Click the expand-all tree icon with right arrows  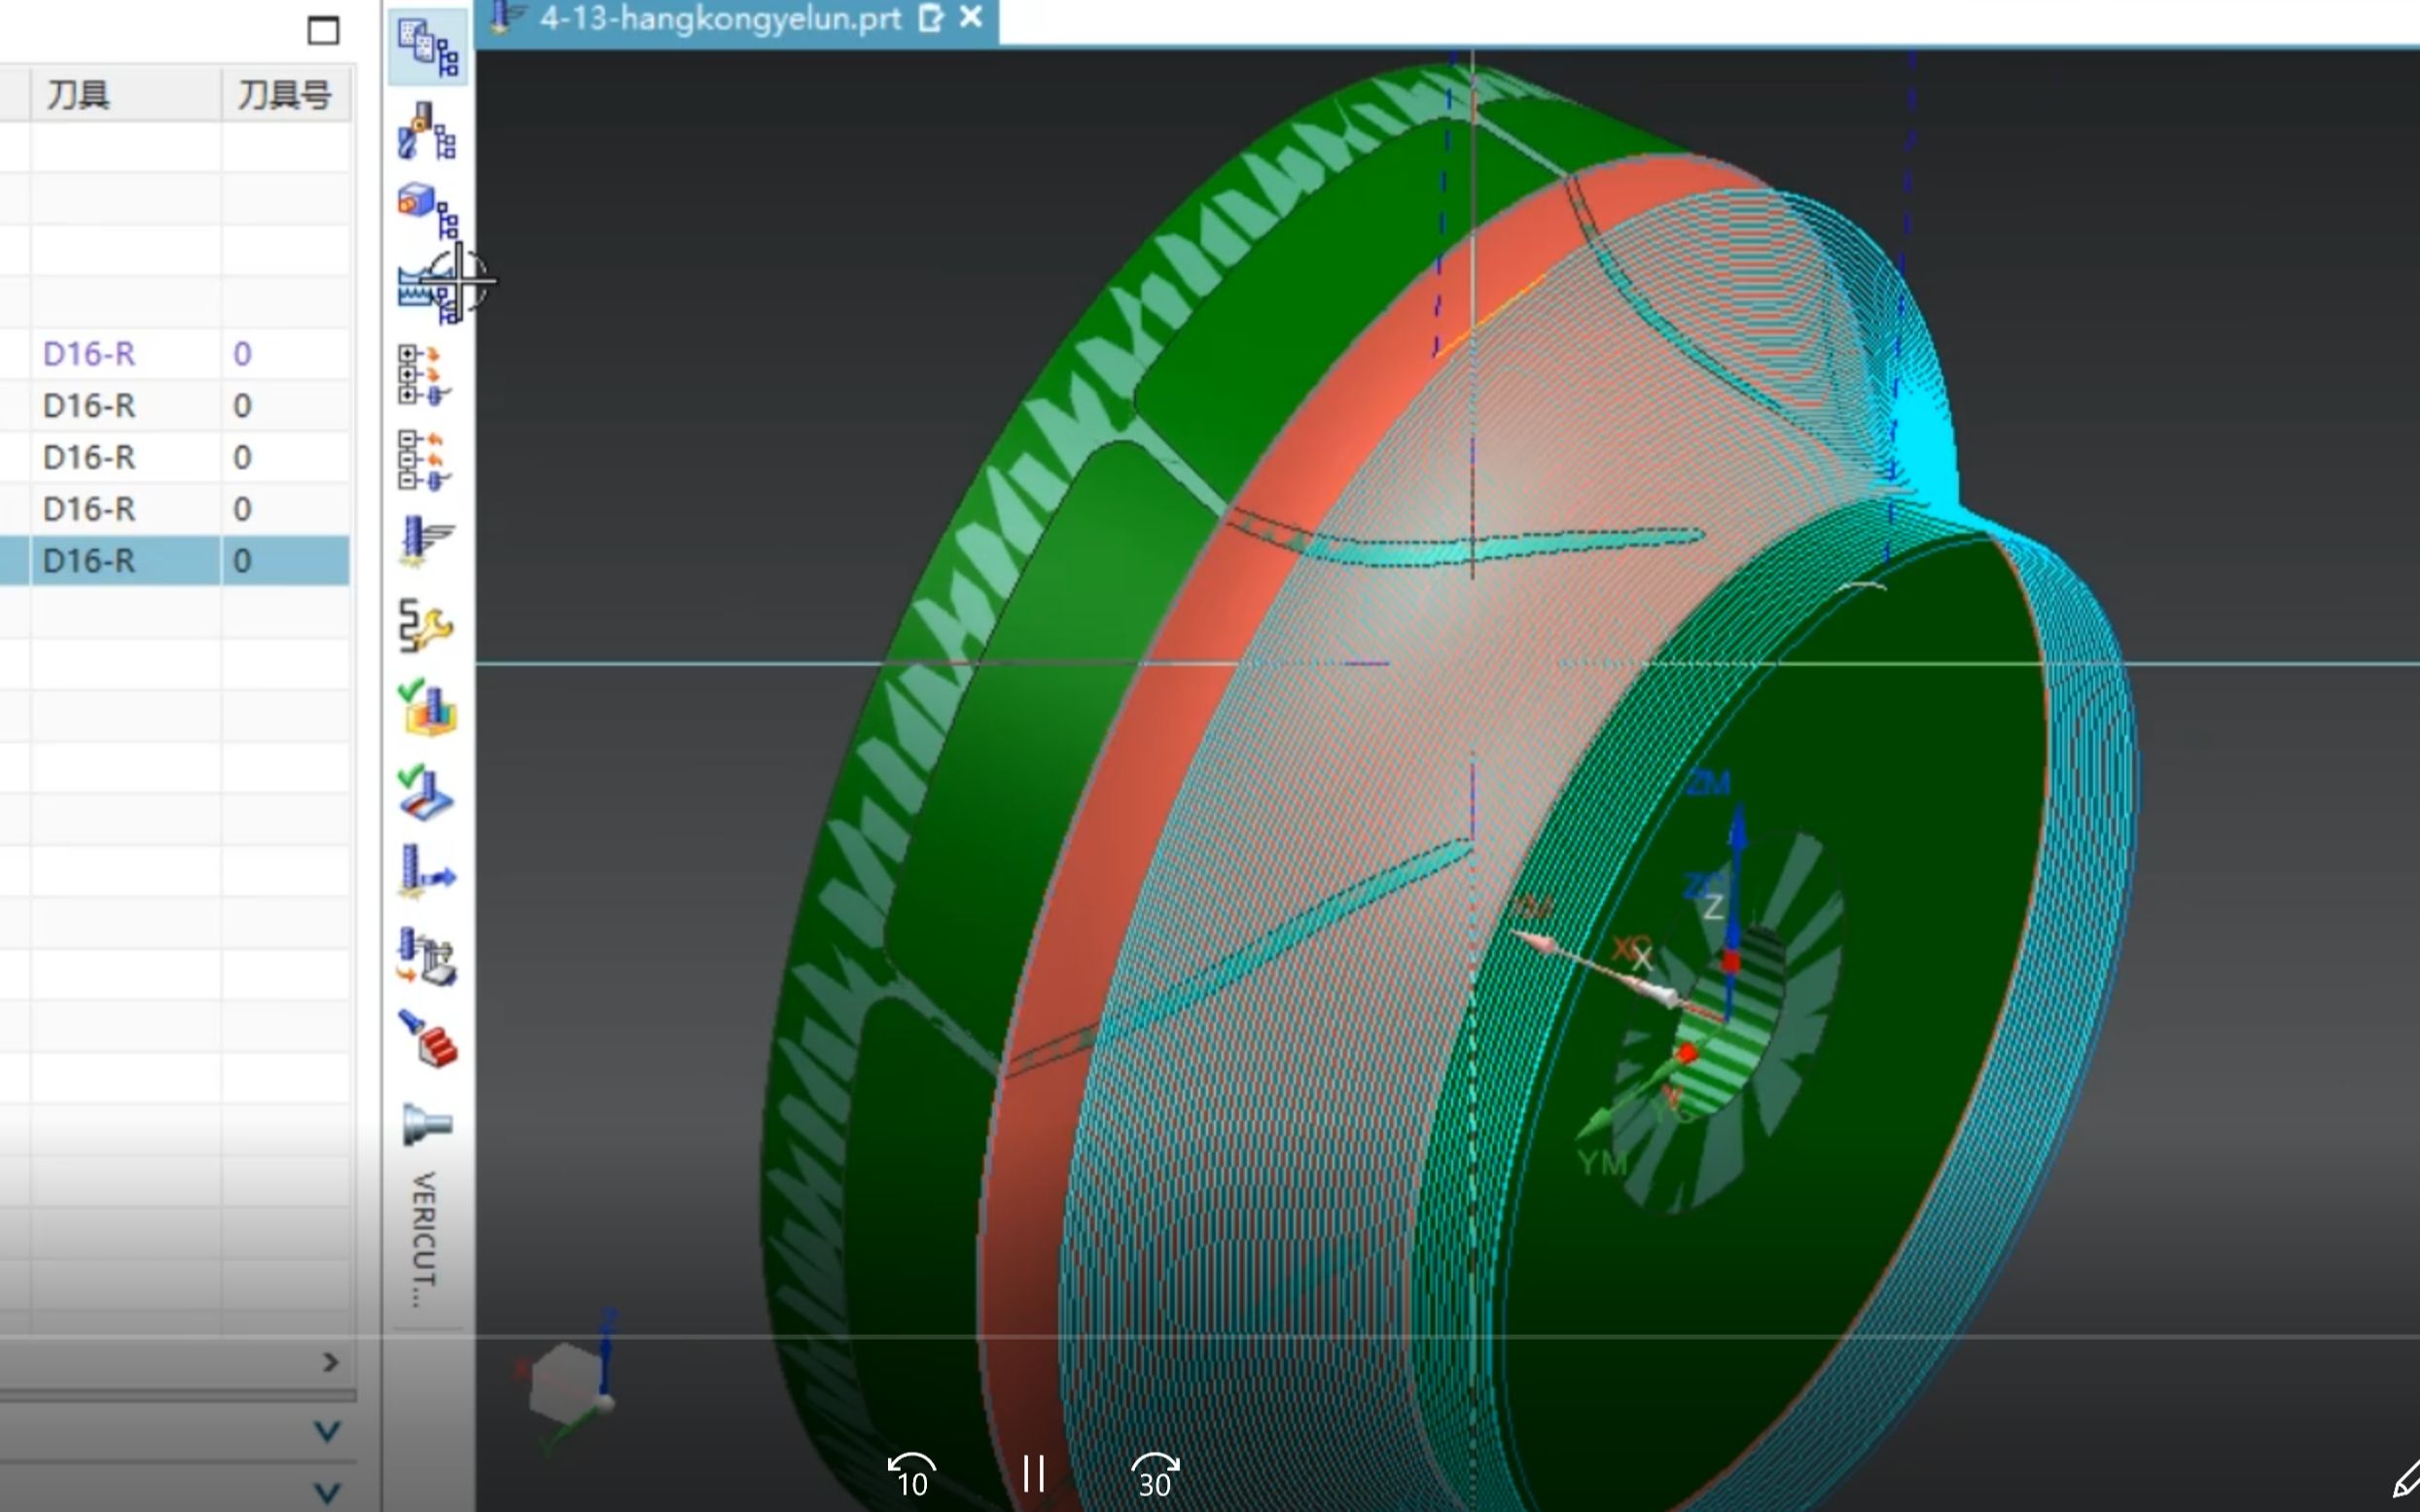pos(424,375)
